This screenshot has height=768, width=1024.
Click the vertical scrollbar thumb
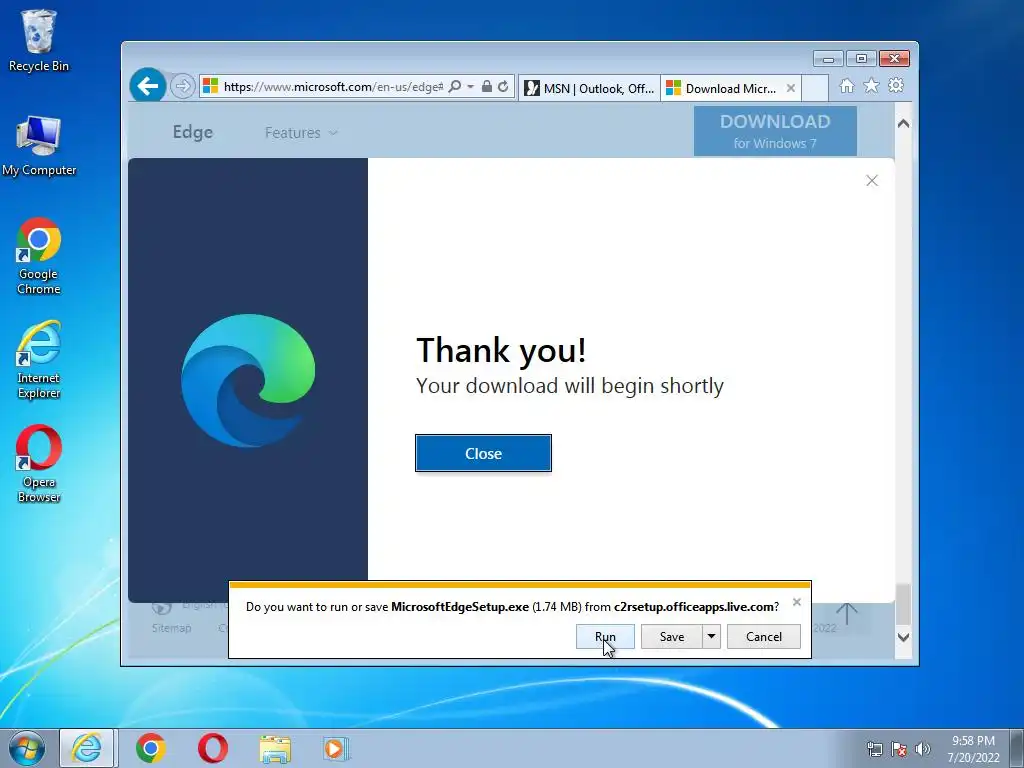click(903, 605)
